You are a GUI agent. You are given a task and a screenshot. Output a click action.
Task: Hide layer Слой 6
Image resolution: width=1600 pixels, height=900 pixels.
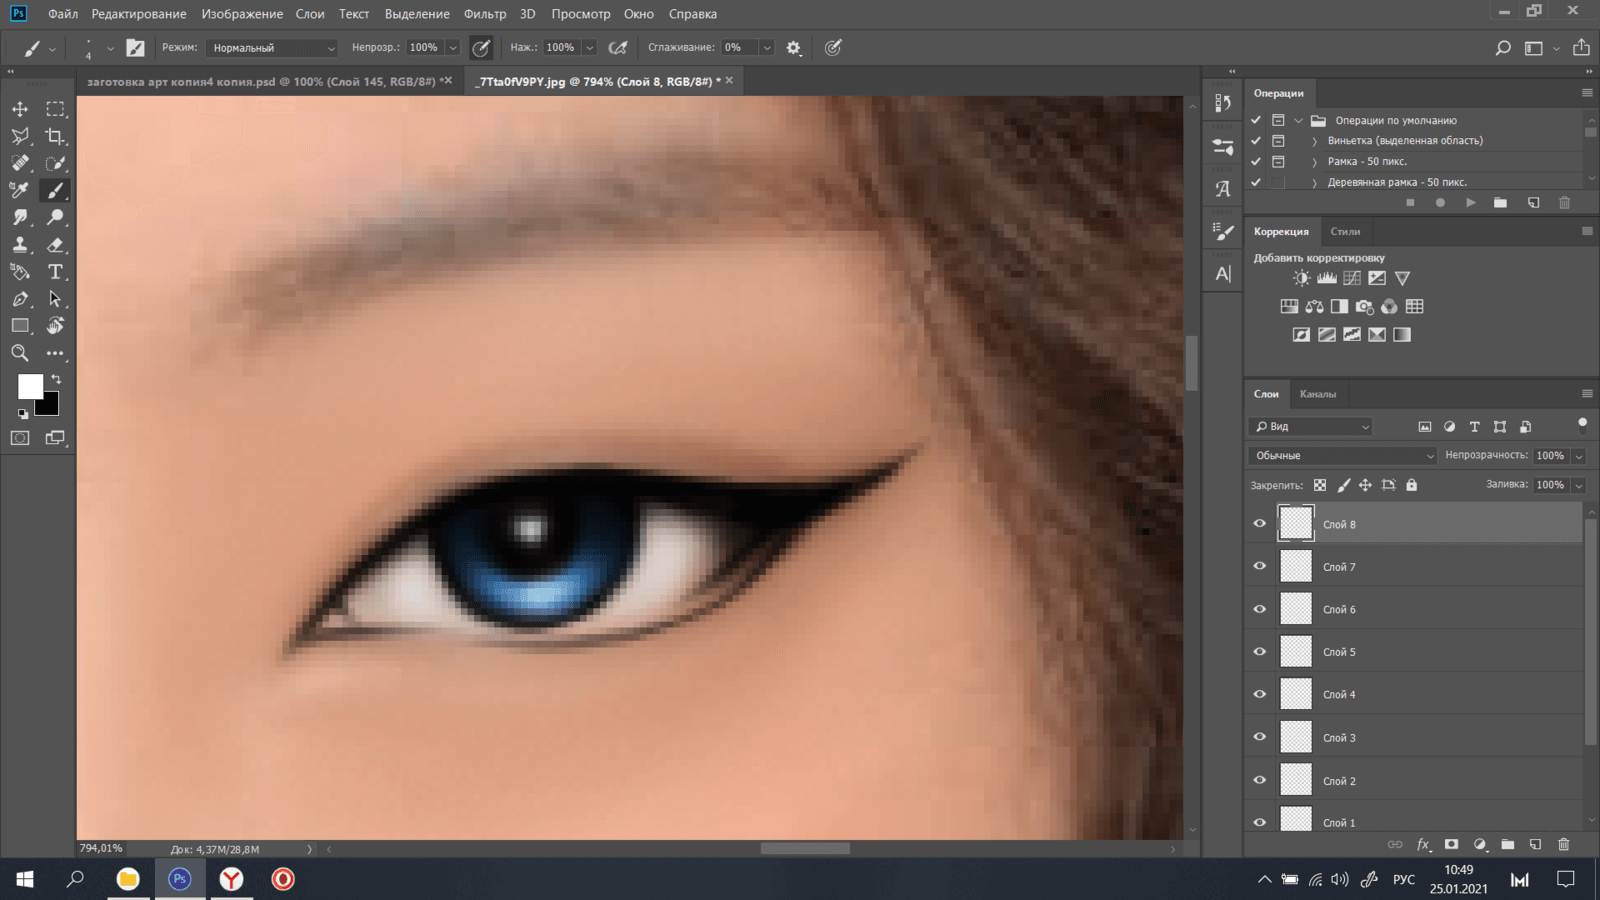coord(1260,609)
